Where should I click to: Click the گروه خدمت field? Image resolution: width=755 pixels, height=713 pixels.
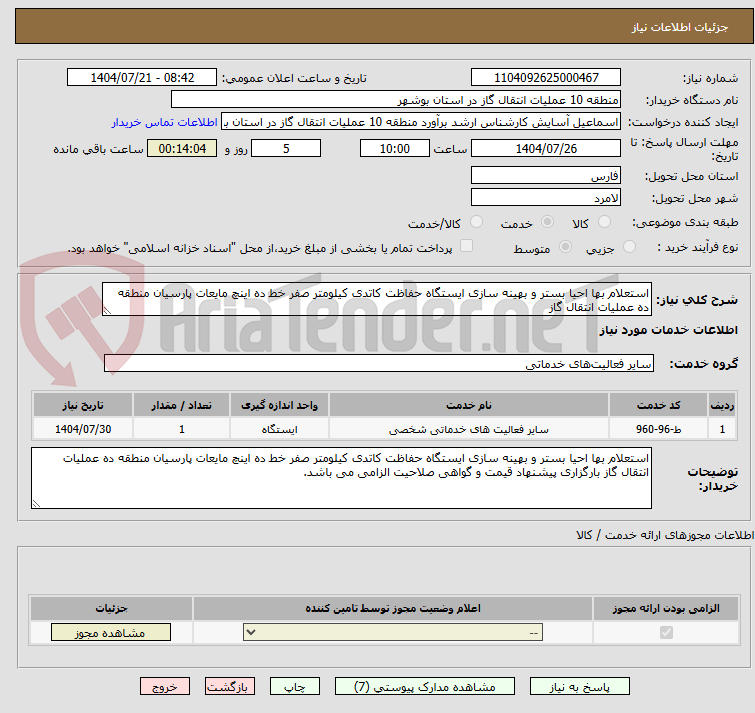click(379, 363)
